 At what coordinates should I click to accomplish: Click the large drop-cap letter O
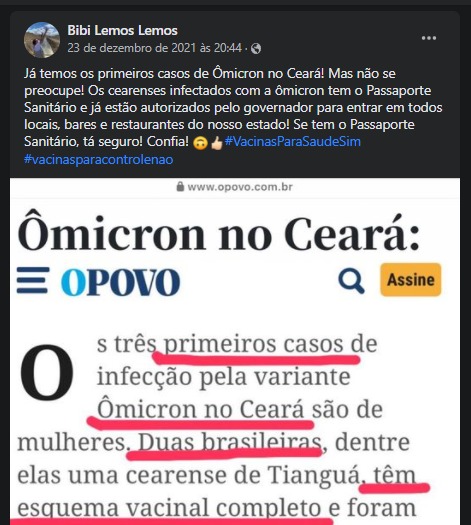47,372
